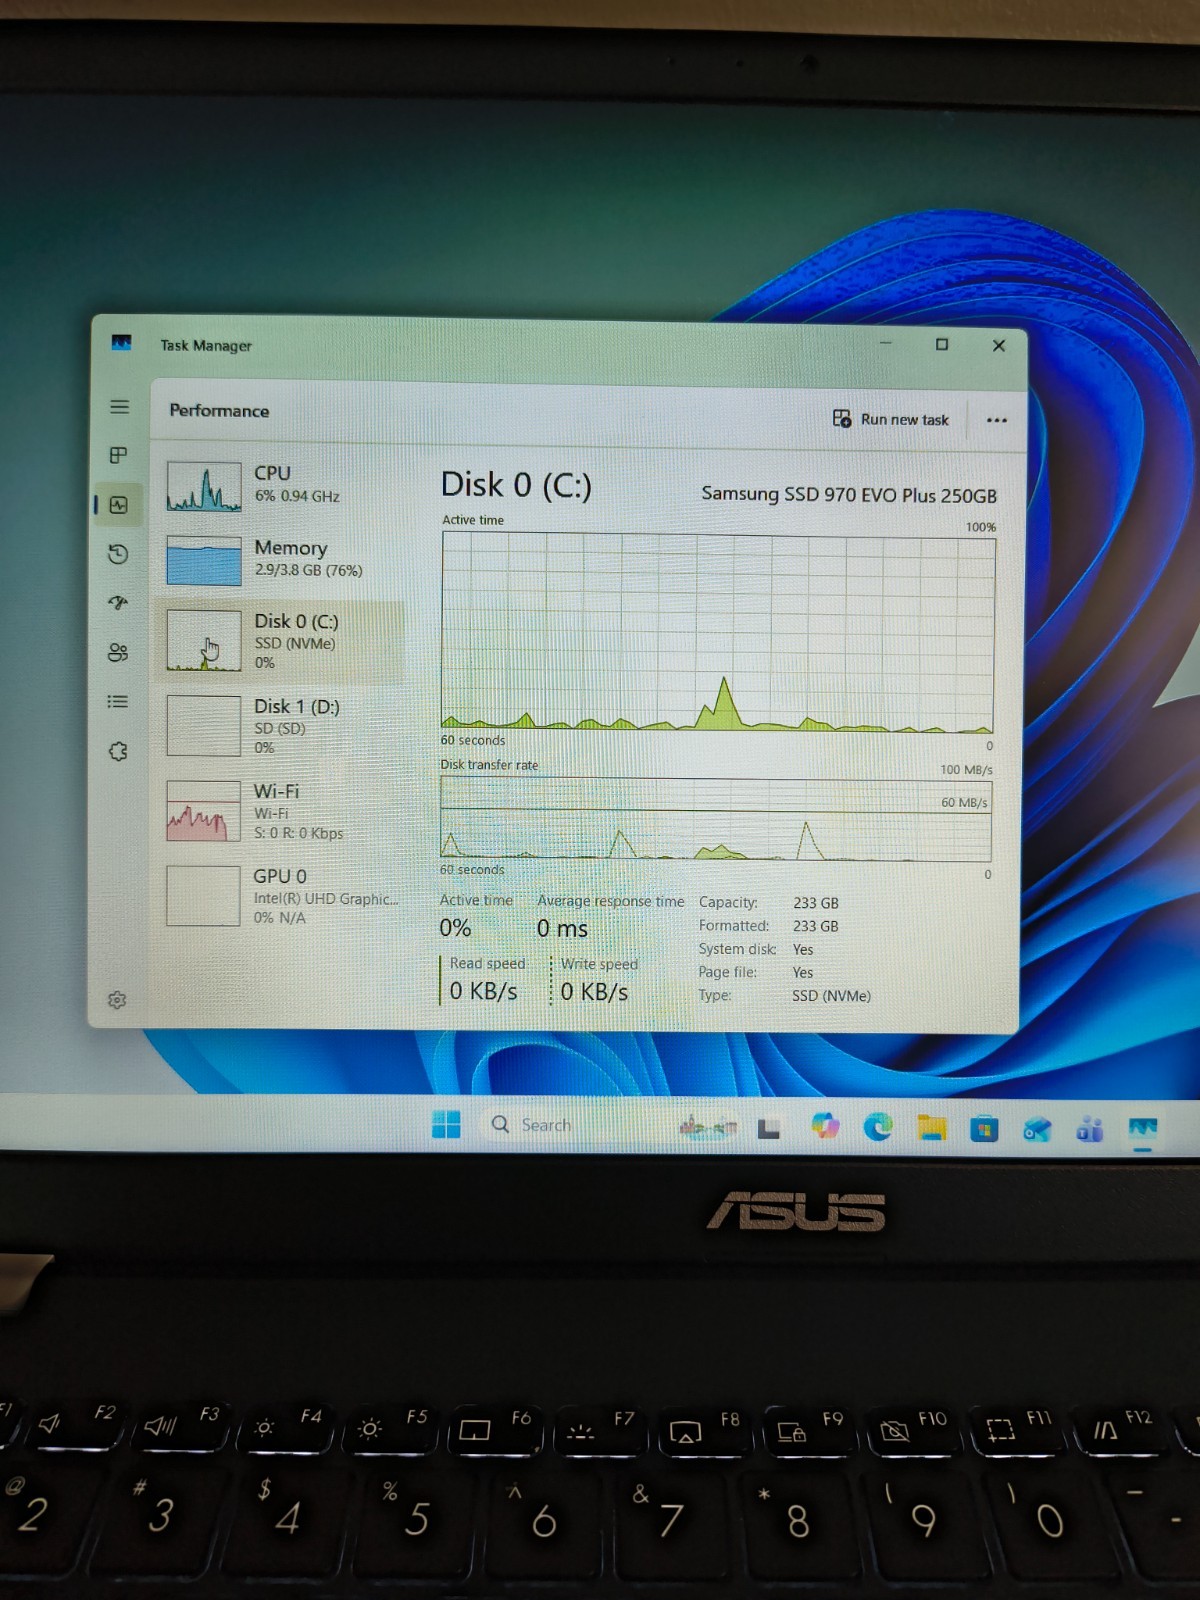Click the search highlights image in taskbar
Screen dimensions: 1200x1600
[708, 1127]
